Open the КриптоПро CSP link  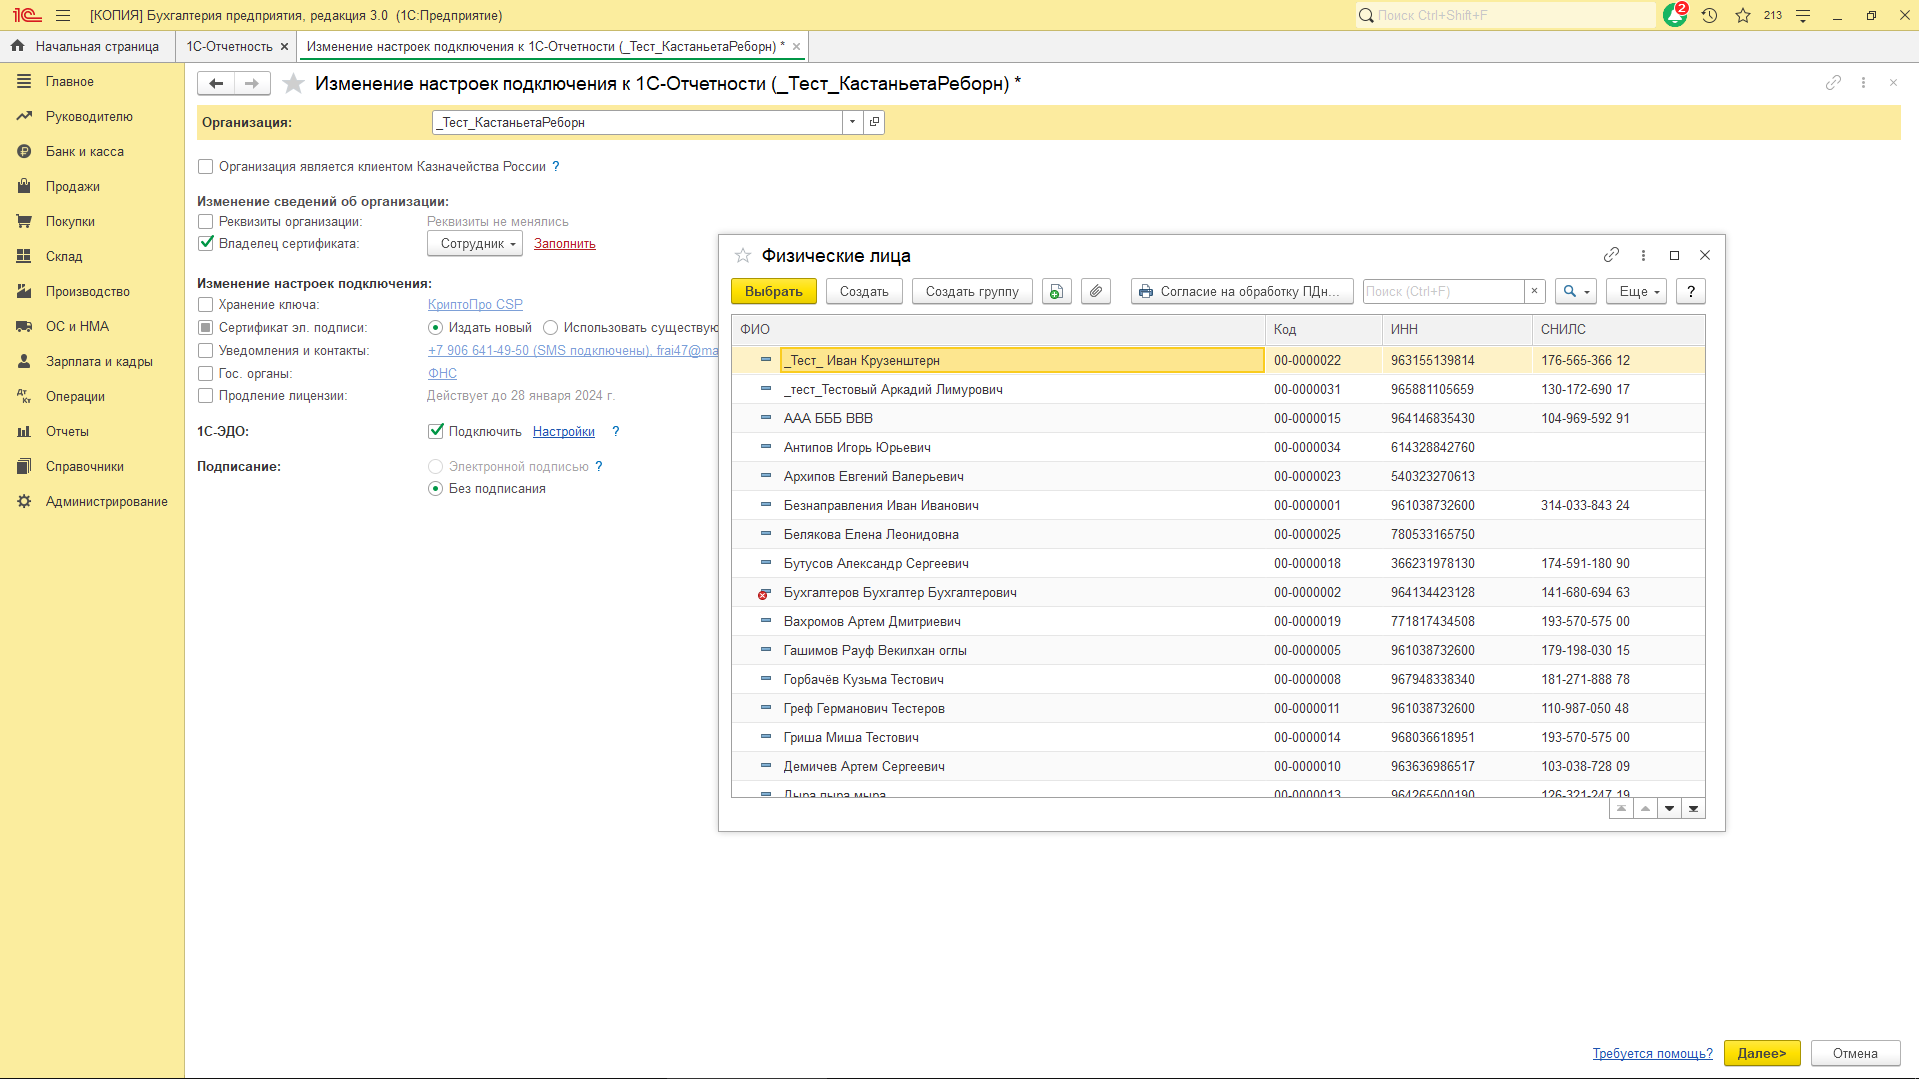click(x=475, y=304)
